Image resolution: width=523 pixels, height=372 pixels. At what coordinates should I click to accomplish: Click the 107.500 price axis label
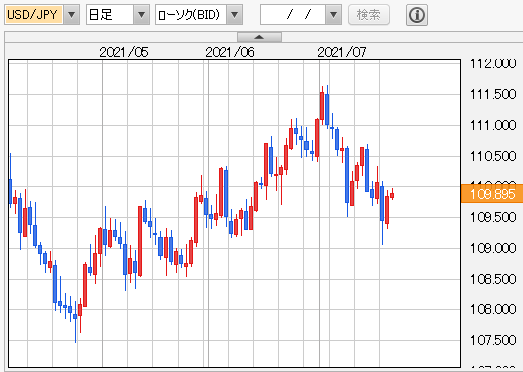pos(493,340)
